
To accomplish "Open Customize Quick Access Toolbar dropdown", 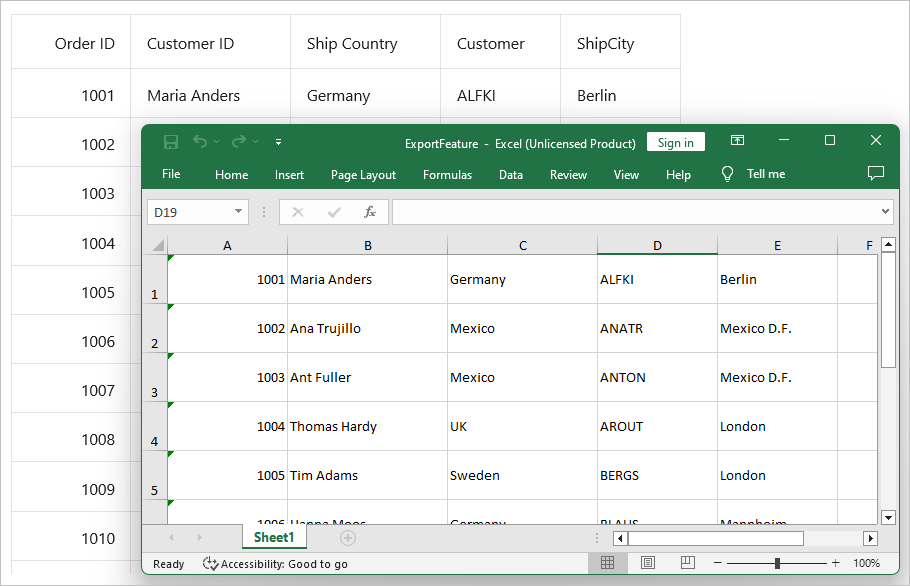I will point(278,142).
